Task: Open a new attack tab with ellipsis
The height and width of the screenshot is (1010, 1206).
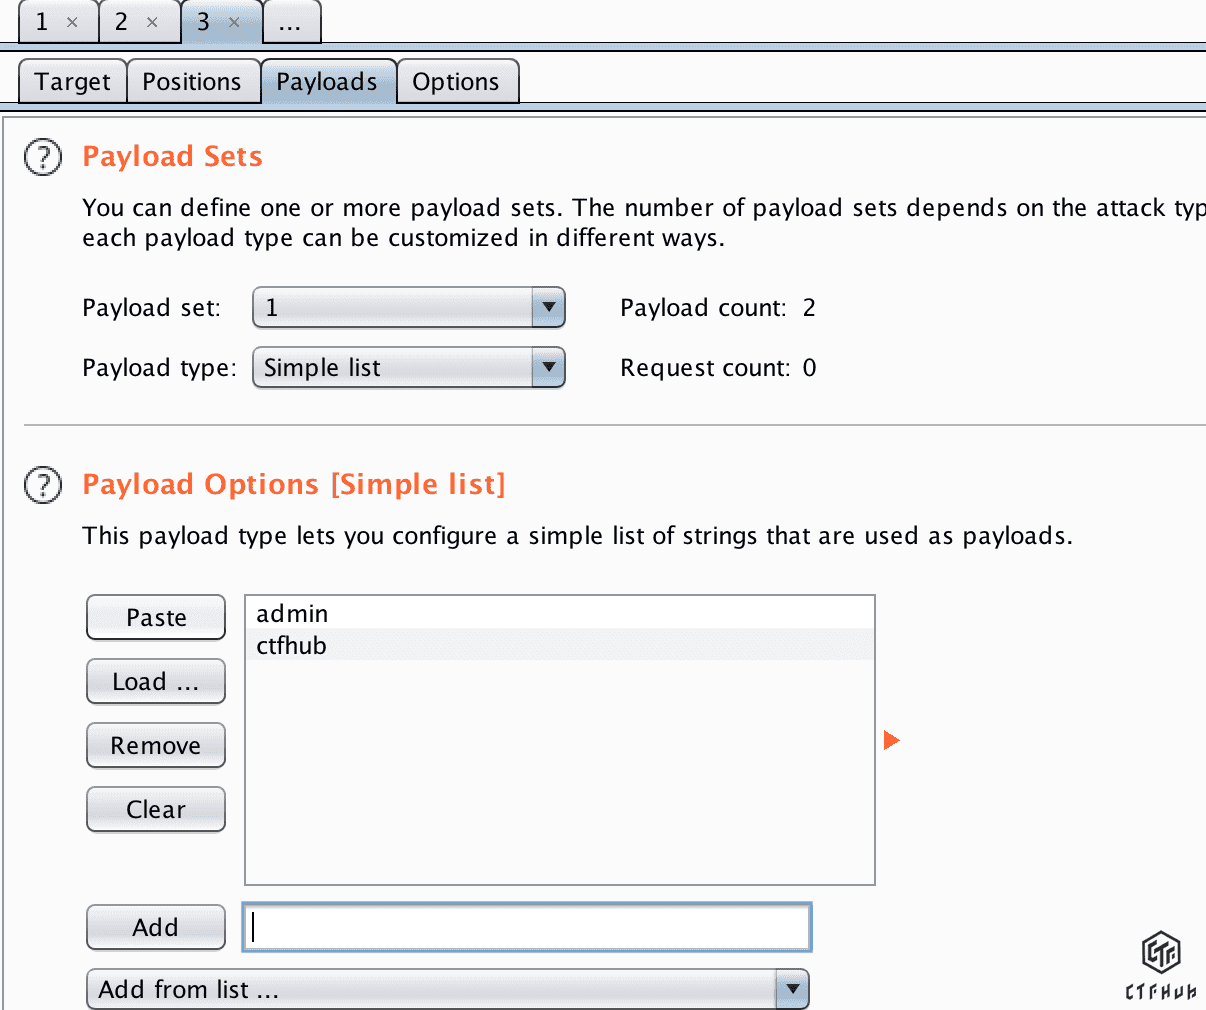Action: tap(290, 22)
